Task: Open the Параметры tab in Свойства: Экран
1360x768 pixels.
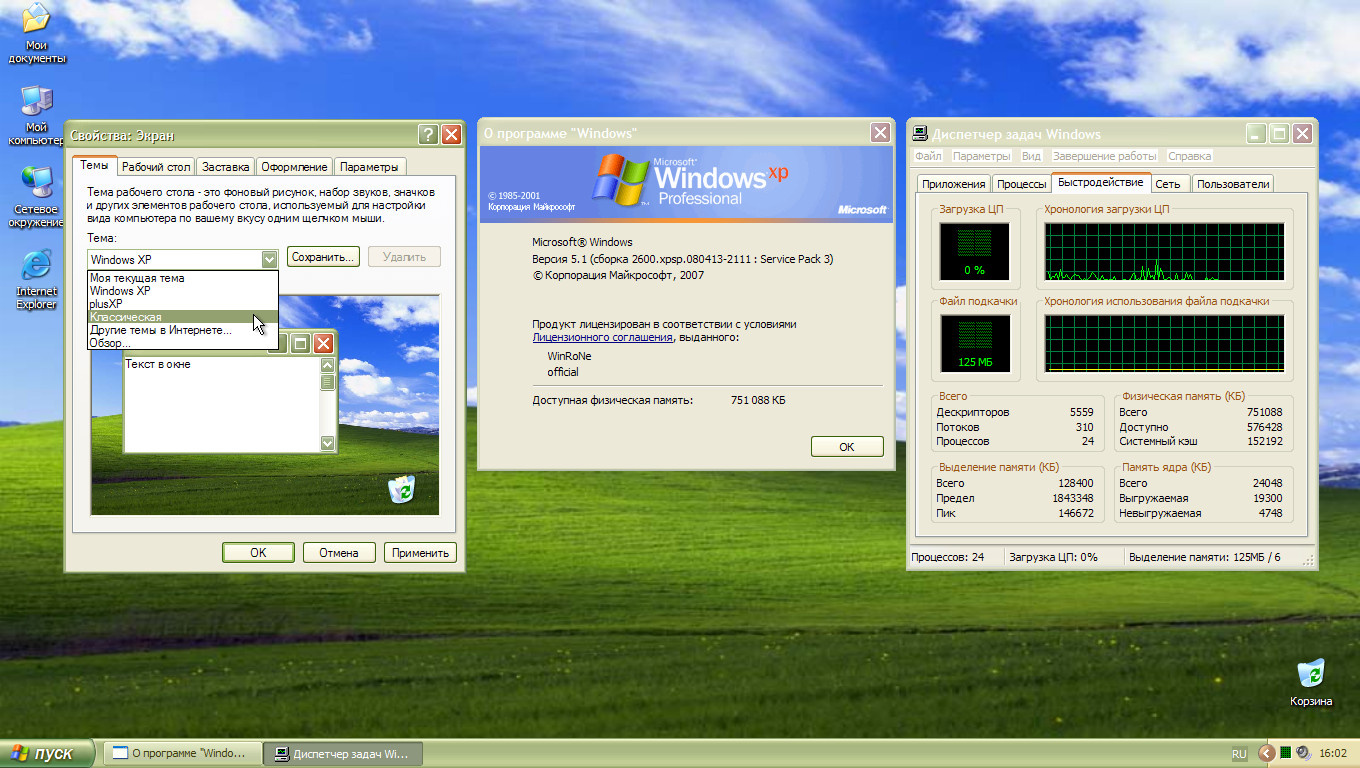Action: tap(369, 167)
